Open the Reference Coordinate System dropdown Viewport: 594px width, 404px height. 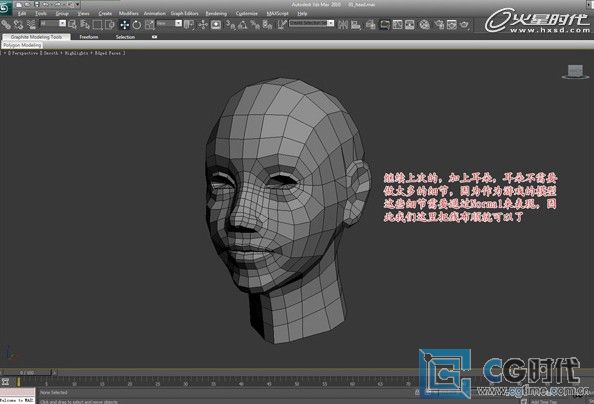coord(169,23)
